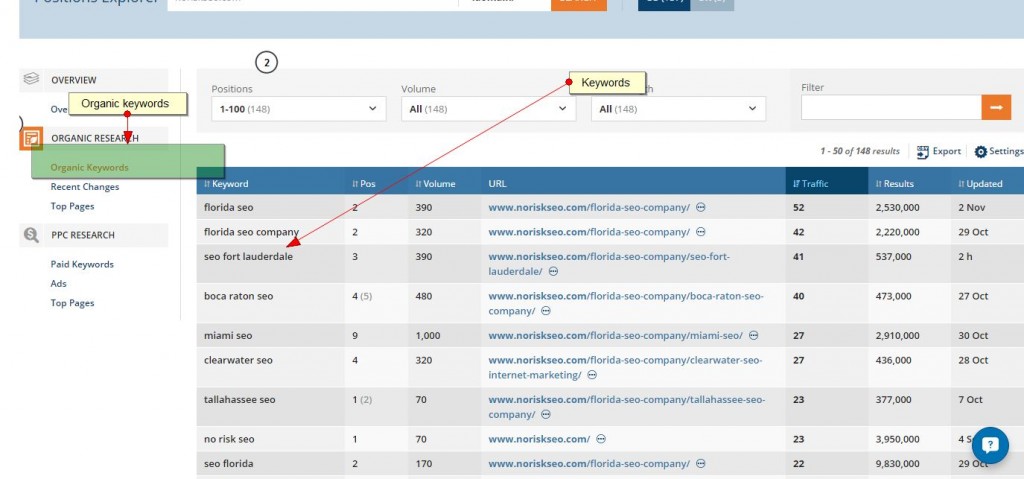Open URL for miami seo keyword

click(615, 335)
